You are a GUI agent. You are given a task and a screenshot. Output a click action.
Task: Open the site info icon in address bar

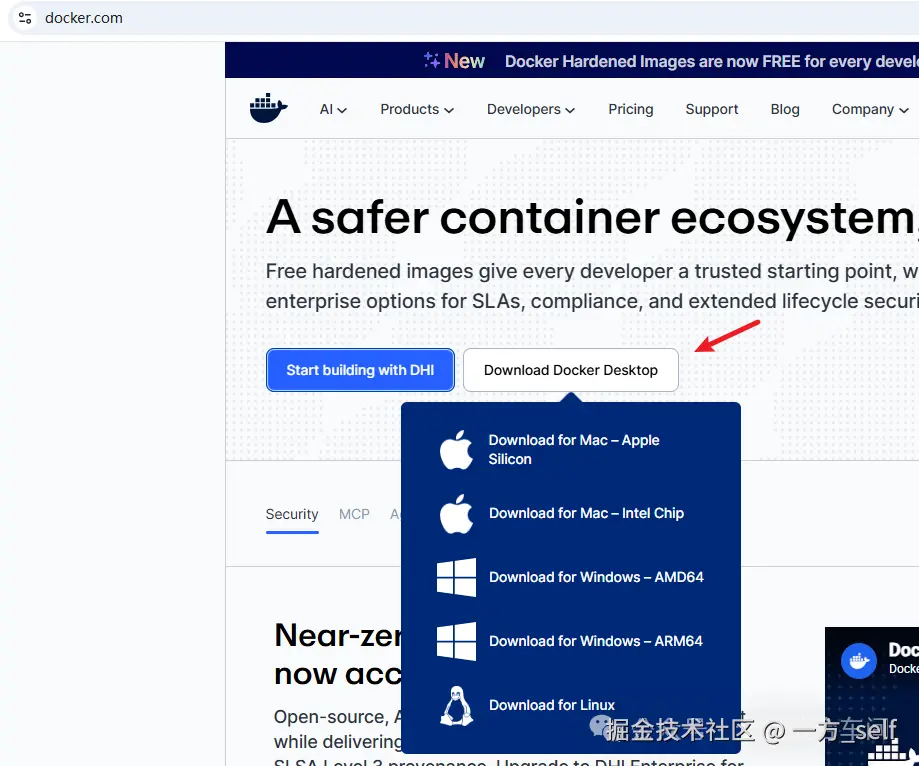[x=25, y=18]
